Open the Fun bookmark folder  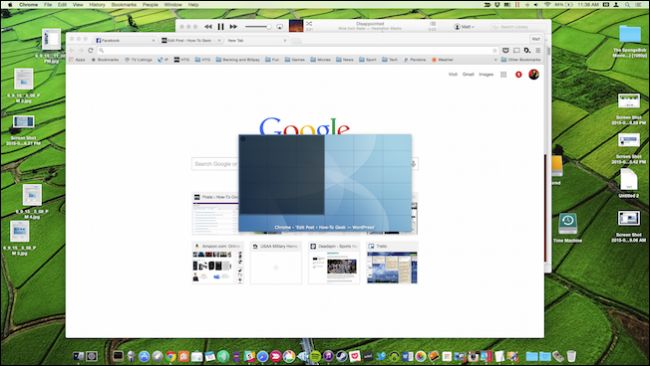pyautogui.click(x=272, y=60)
